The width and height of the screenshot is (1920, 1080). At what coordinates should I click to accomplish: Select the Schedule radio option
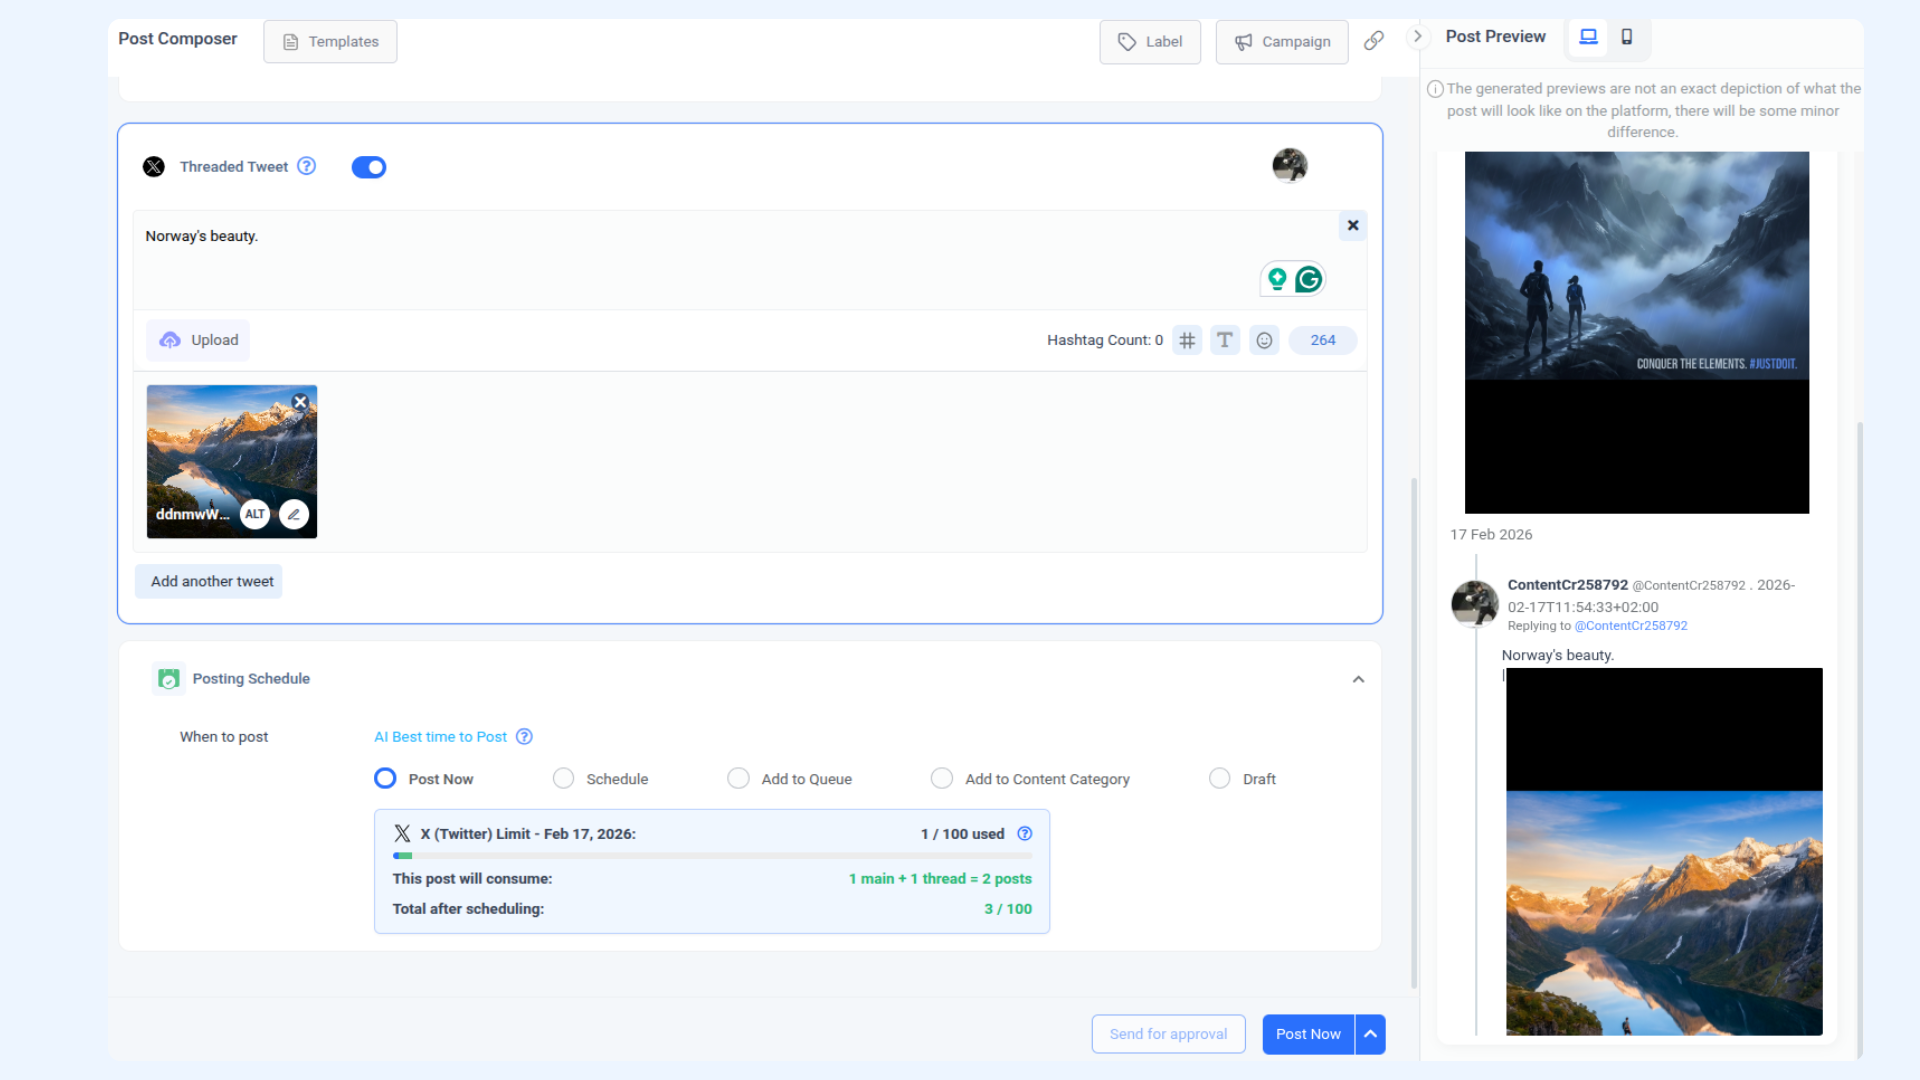564,778
